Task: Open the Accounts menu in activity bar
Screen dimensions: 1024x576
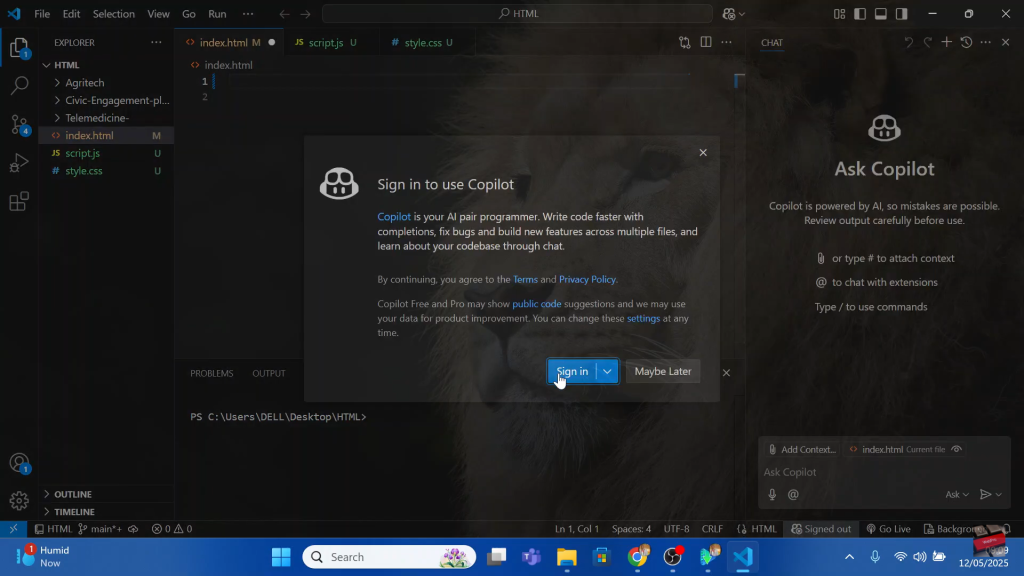Action: pos(20,463)
